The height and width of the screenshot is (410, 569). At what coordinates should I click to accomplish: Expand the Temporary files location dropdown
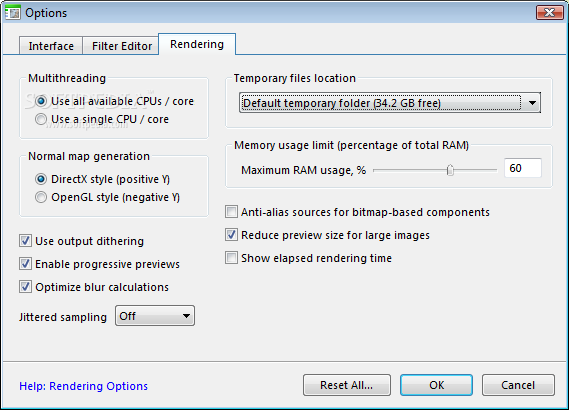[x=390, y=103]
